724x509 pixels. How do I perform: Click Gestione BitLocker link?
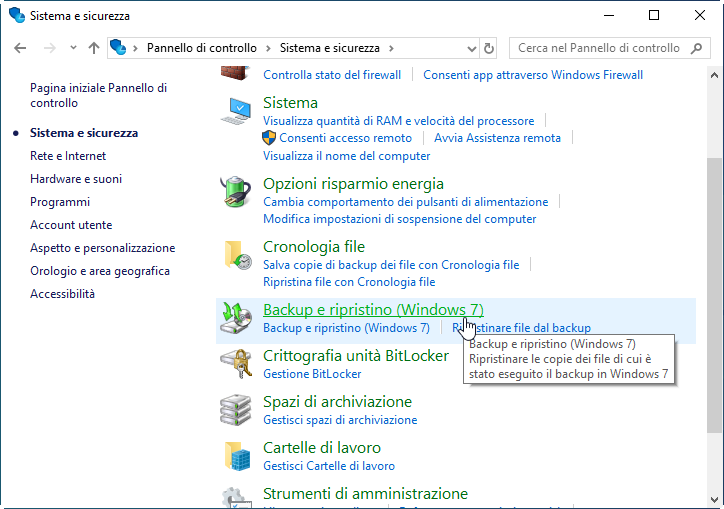(312, 374)
